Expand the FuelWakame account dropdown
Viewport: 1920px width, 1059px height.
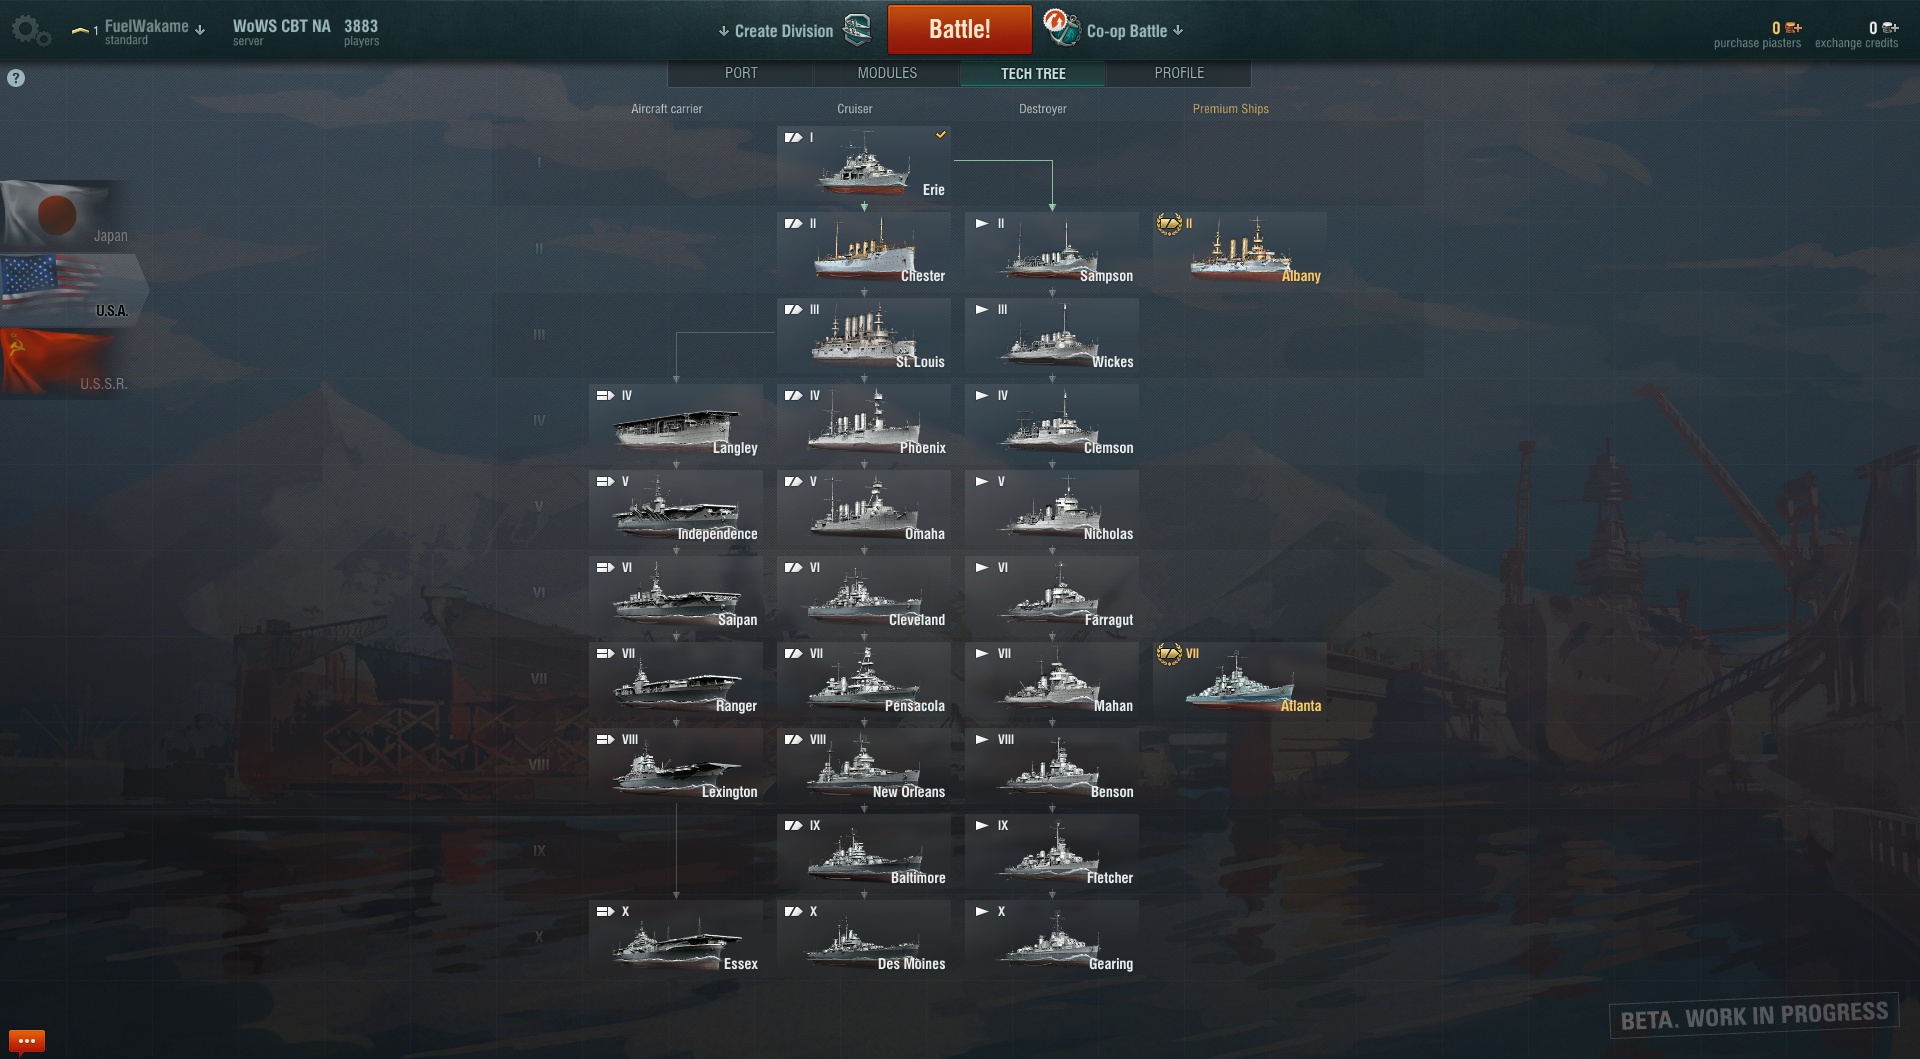point(200,30)
